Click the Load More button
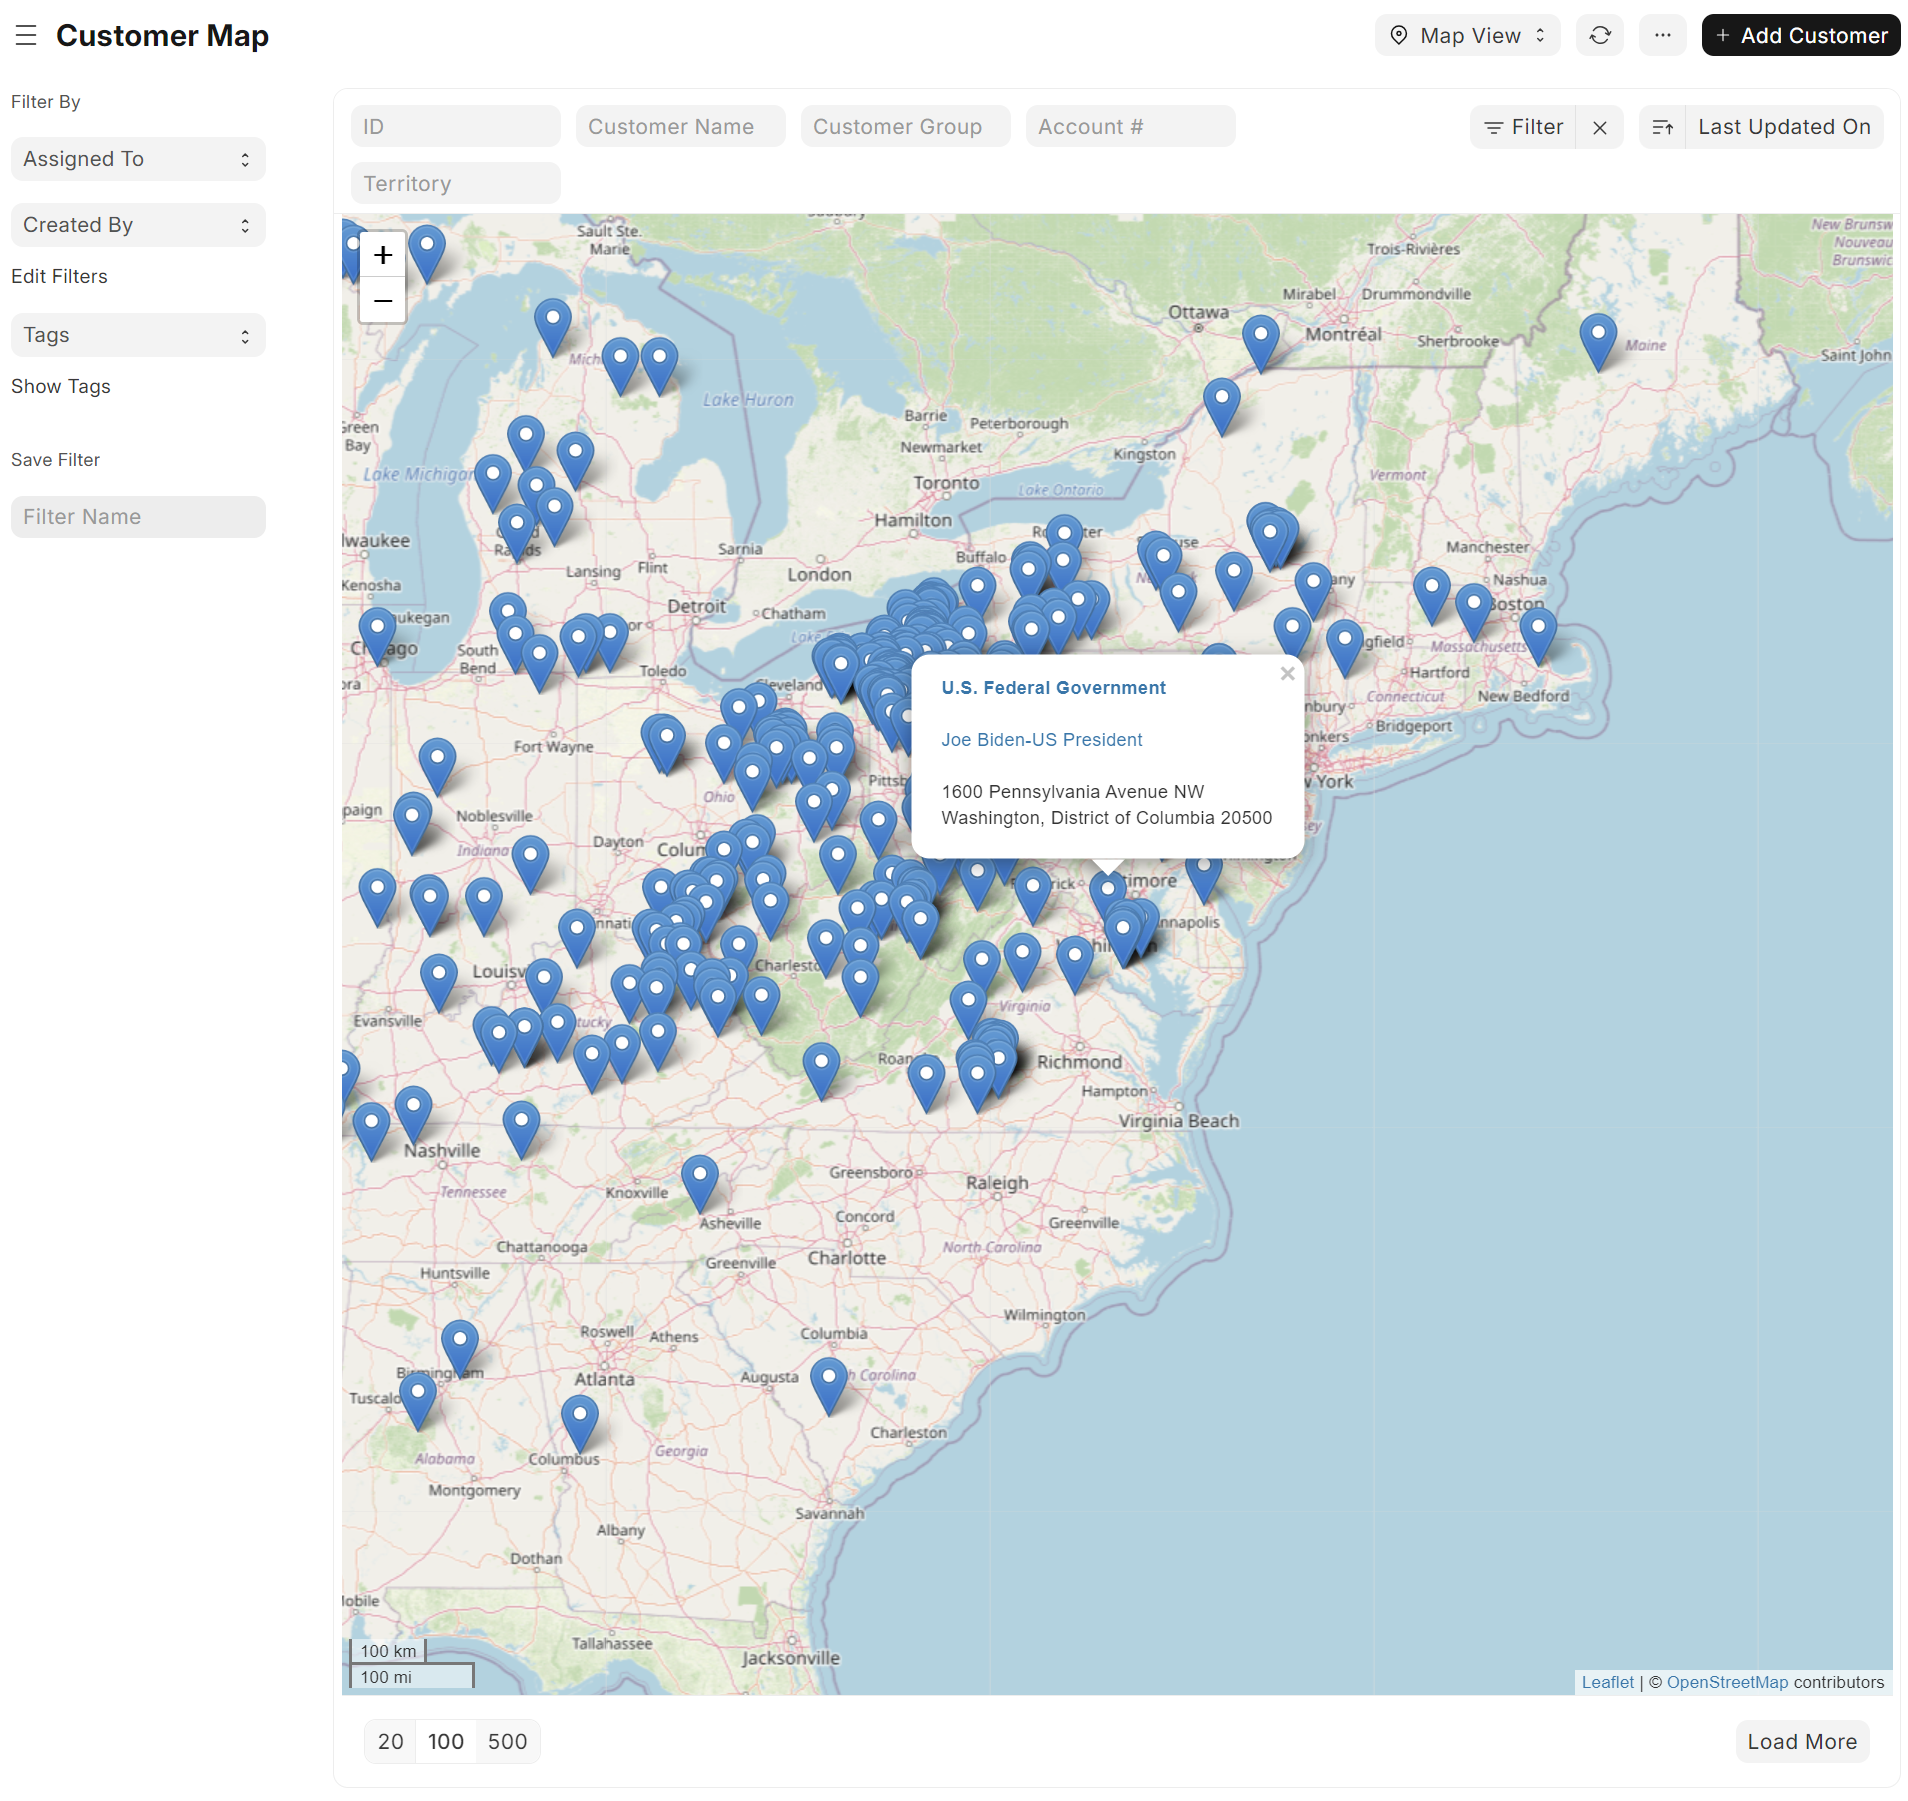This screenshot has width=1908, height=1801. click(1802, 1742)
